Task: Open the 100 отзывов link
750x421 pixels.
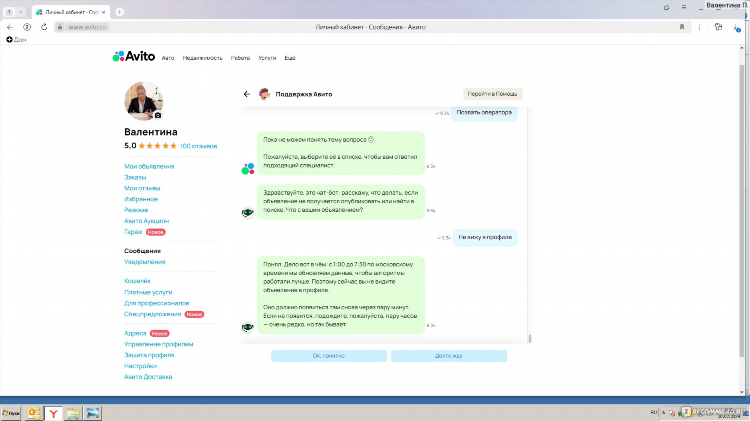Action: pos(199,146)
